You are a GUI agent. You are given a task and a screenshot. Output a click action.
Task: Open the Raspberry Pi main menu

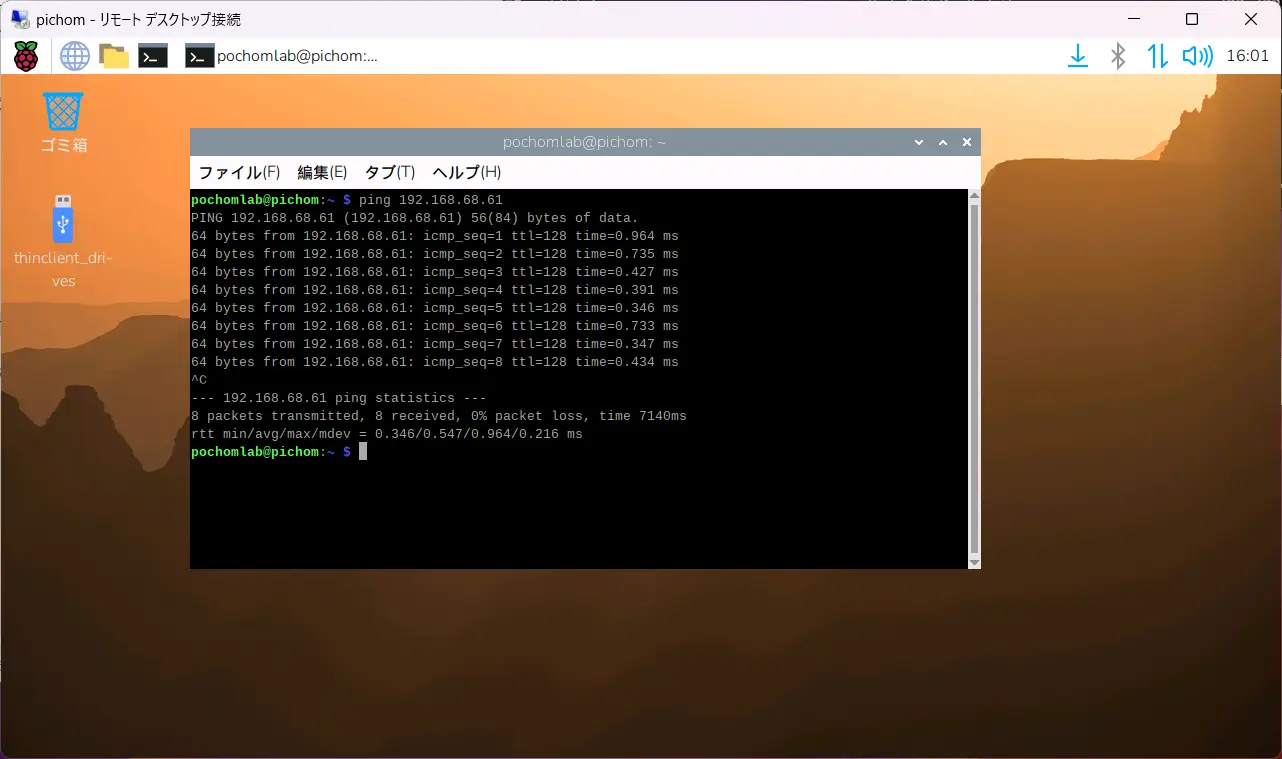coord(26,56)
